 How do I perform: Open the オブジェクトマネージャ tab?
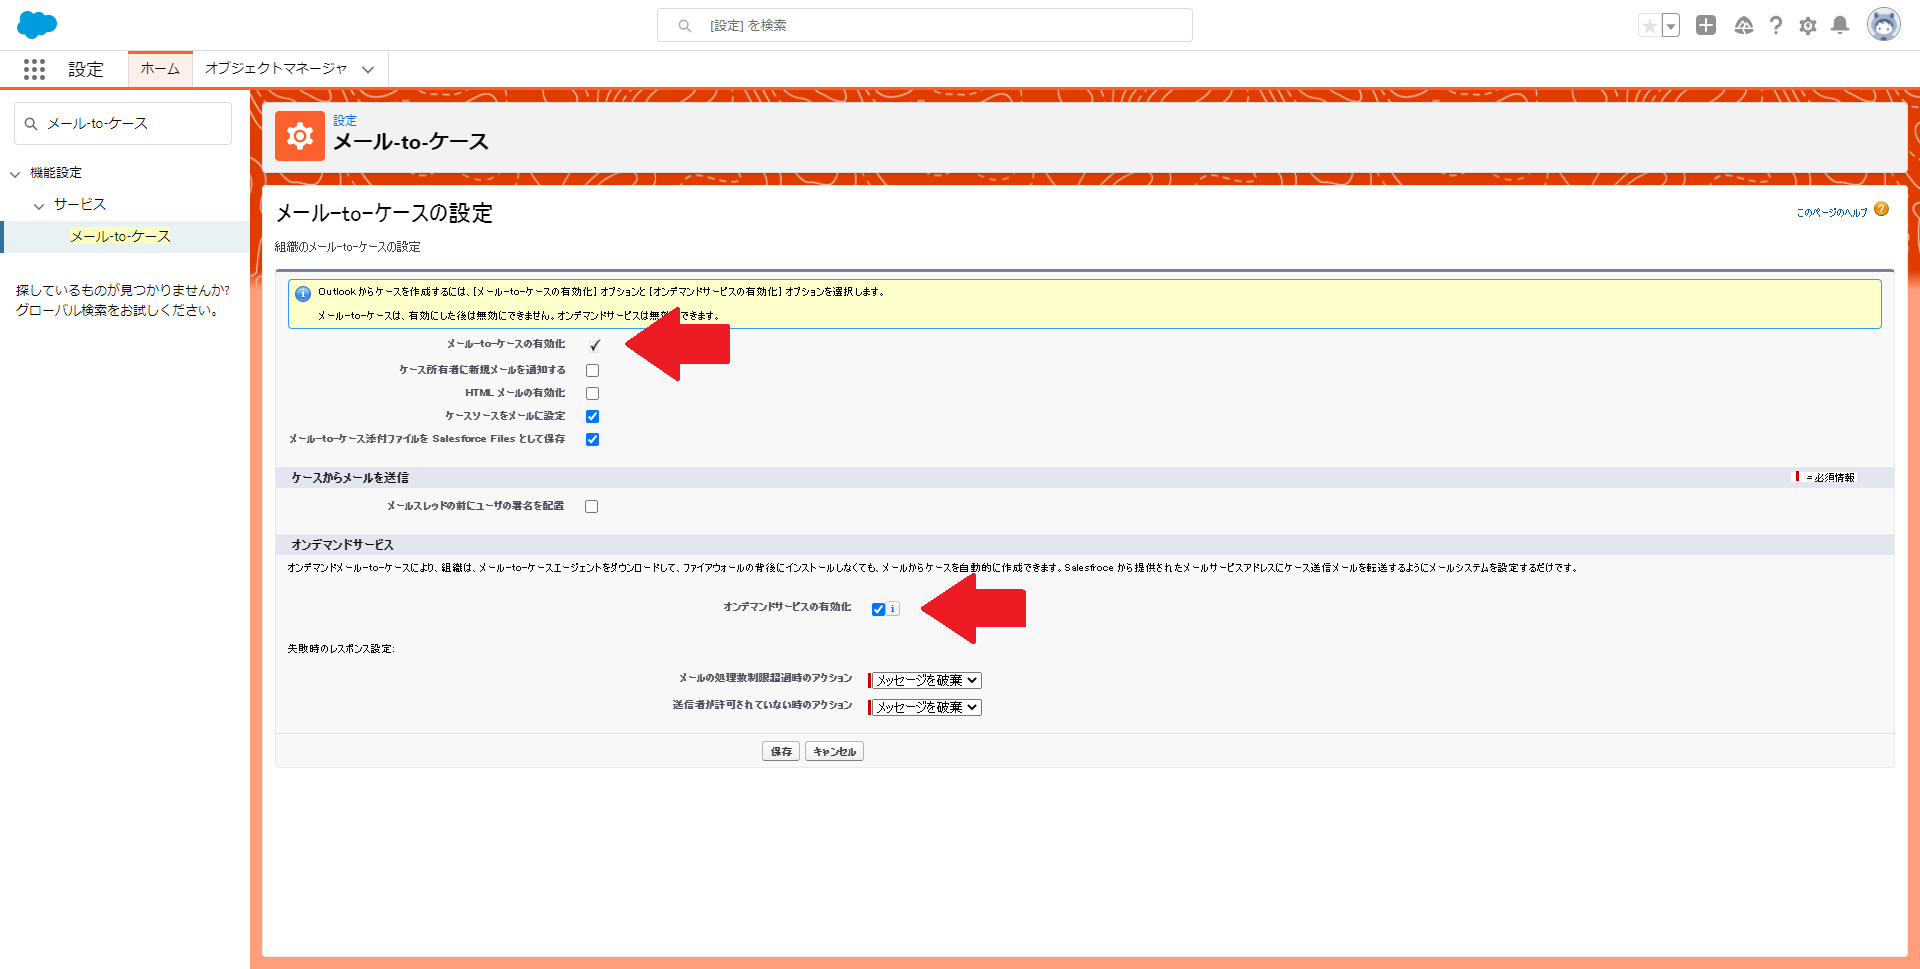(276, 69)
